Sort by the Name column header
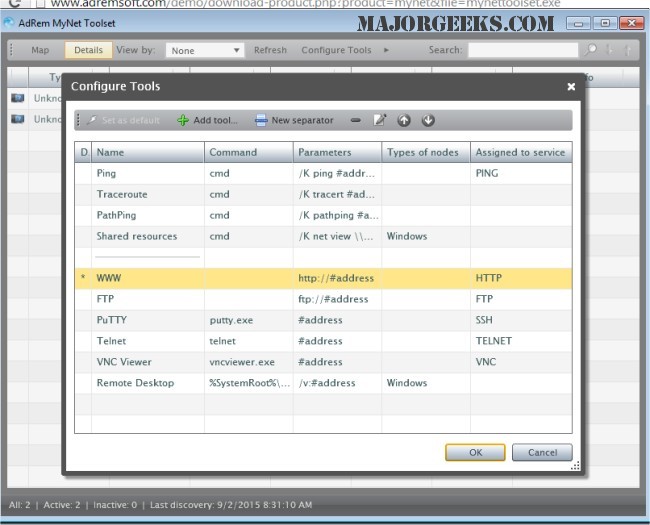The image size is (650, 525). pos(148,152)
